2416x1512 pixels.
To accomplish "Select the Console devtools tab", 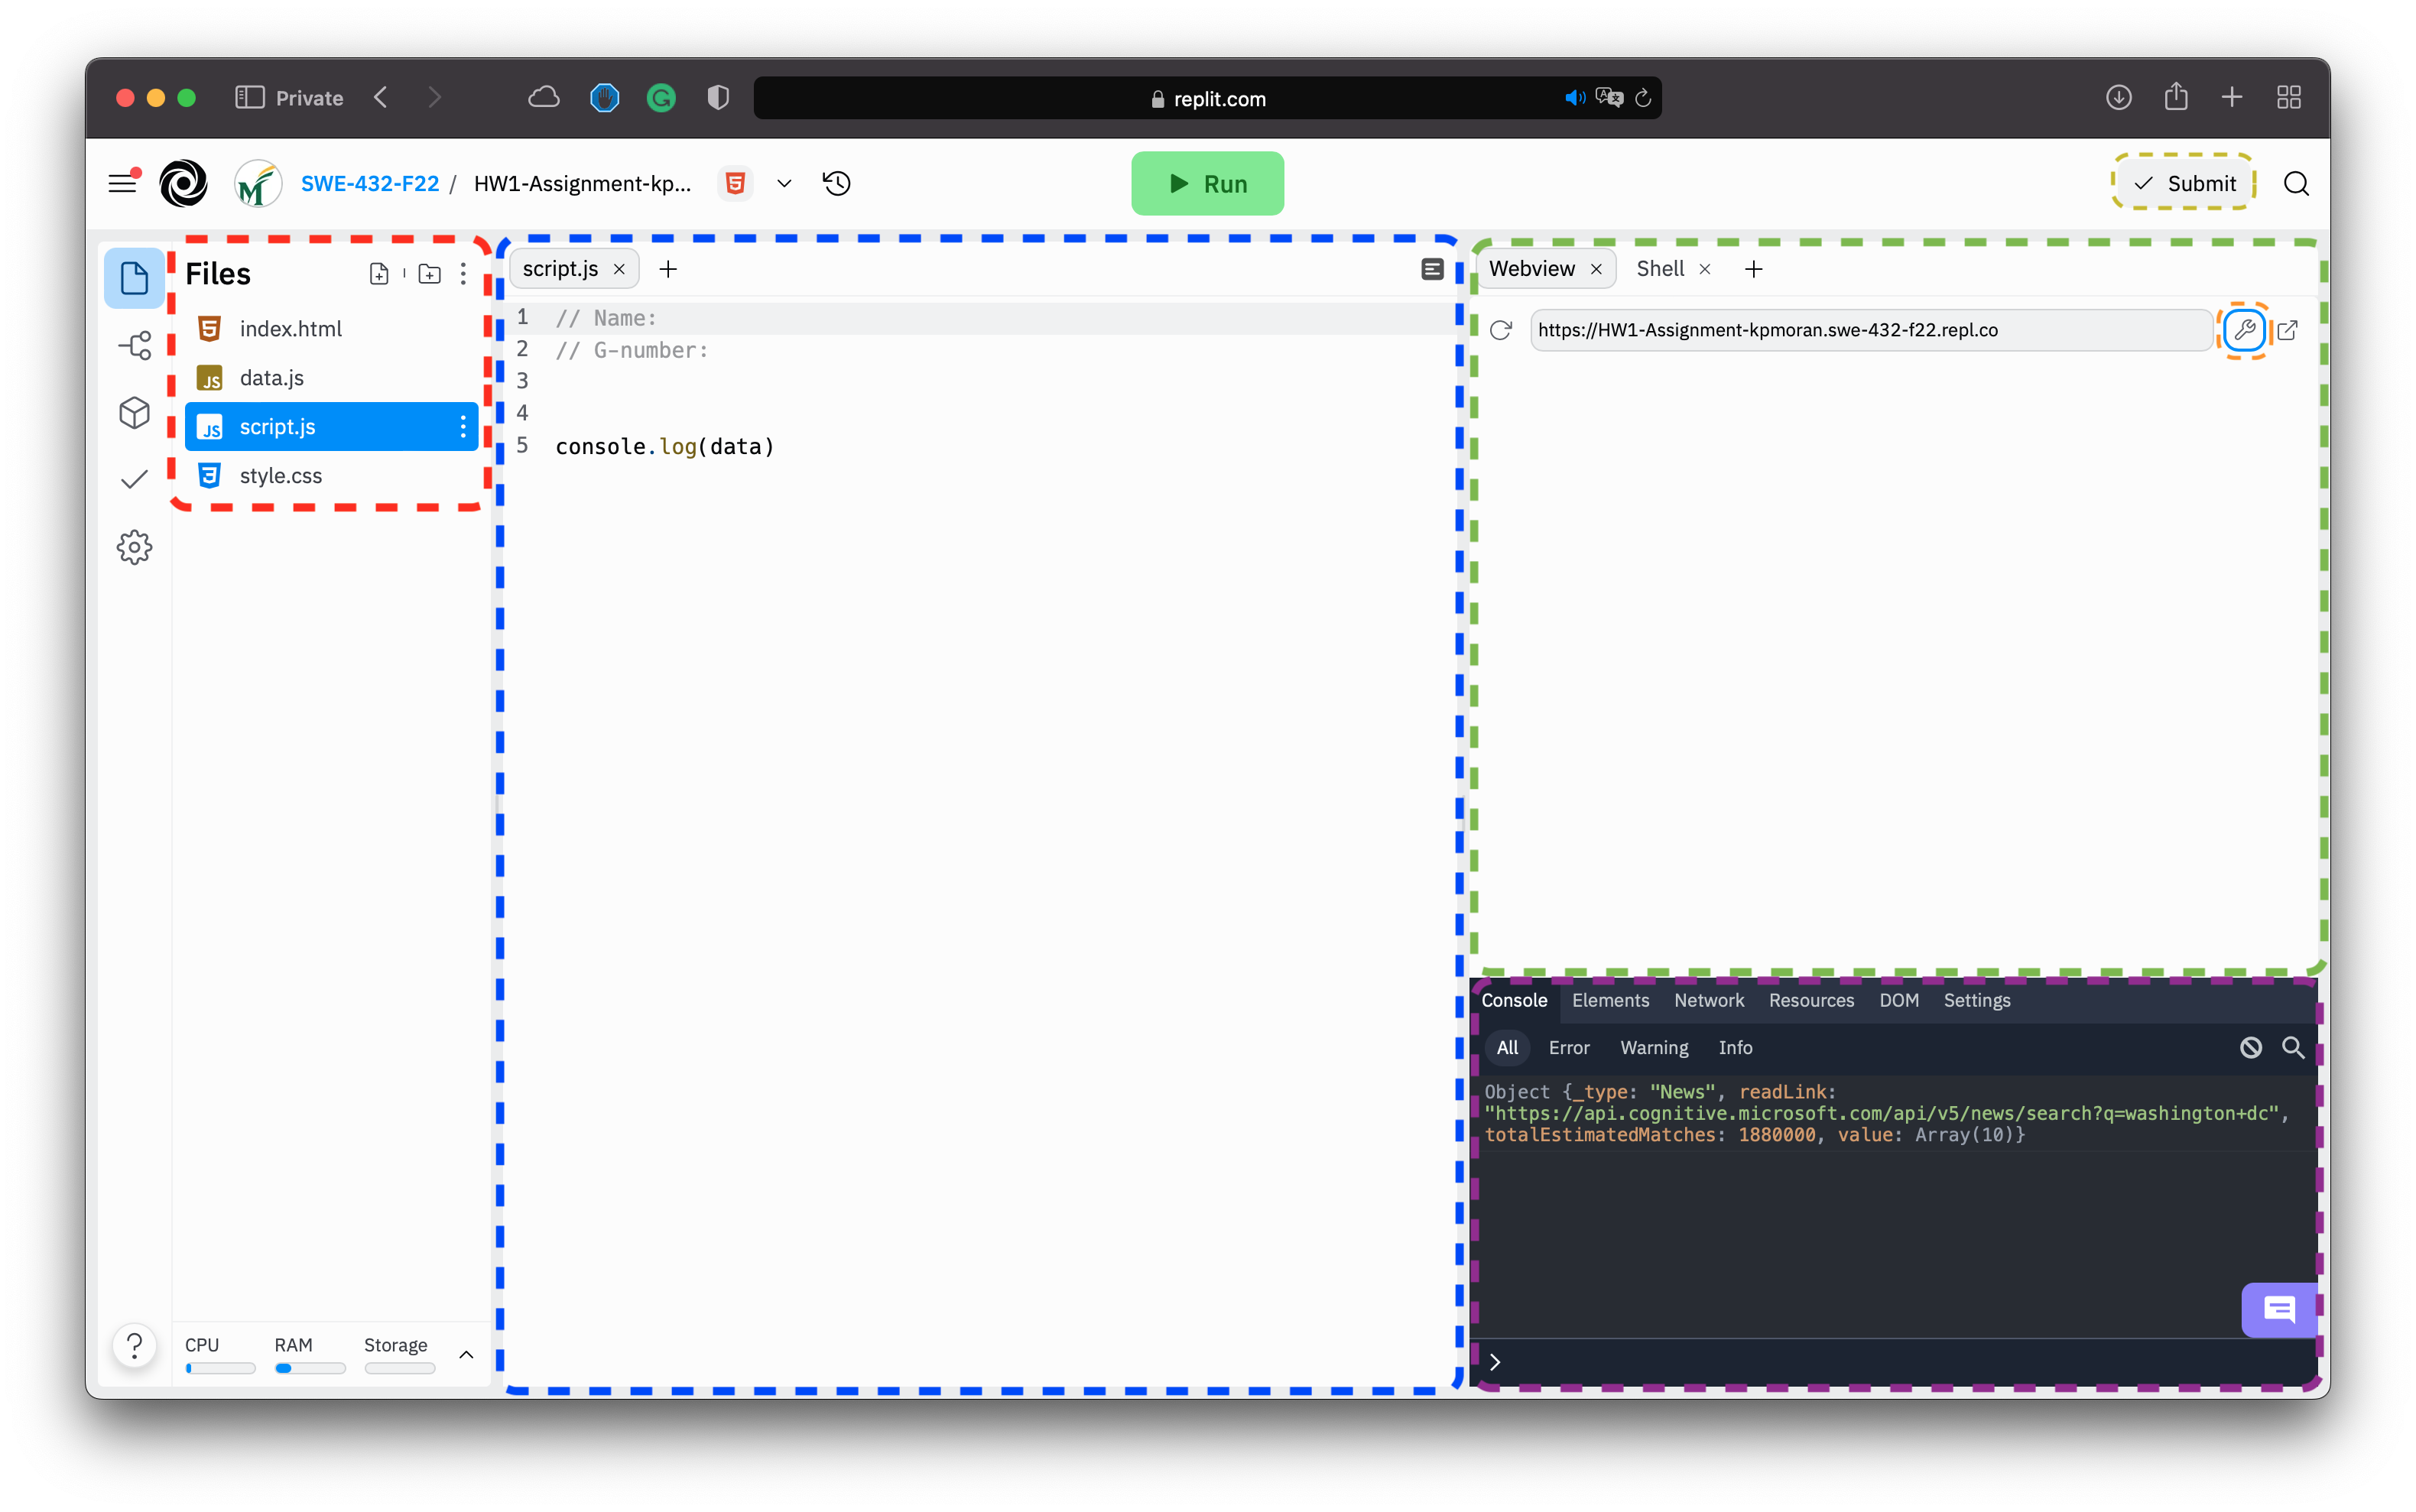I will pyautogui.click(x=1514, y=1000).
